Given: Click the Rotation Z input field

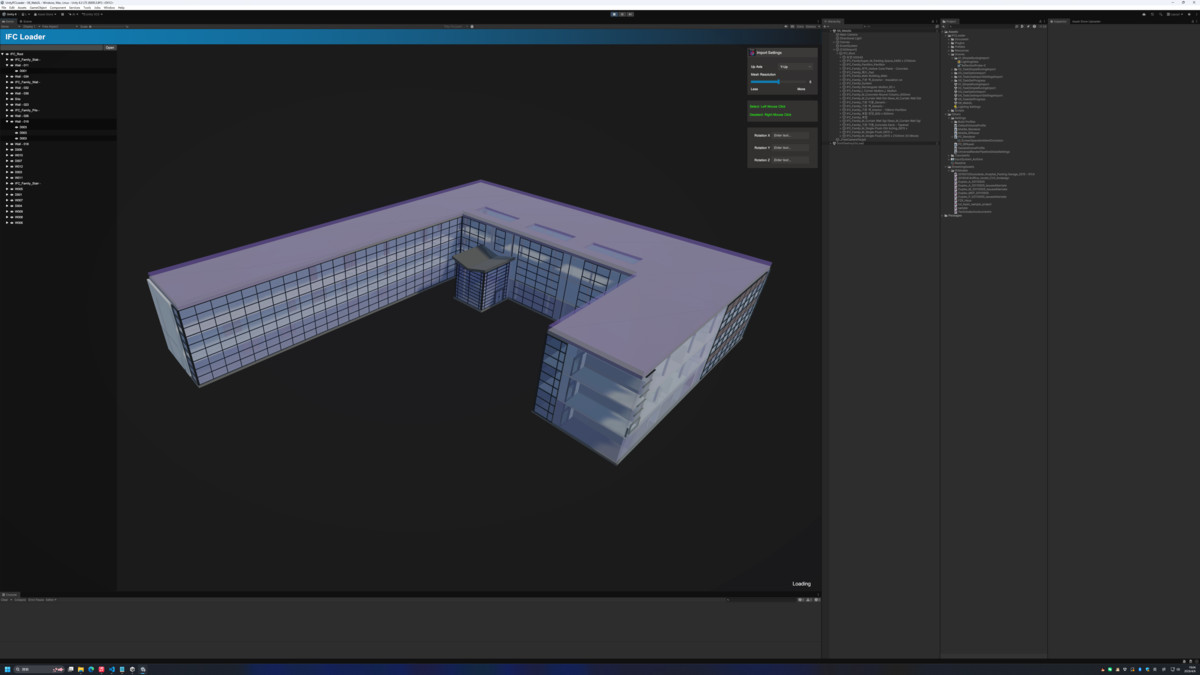Looking at the screenshot, I should (790, 159).
